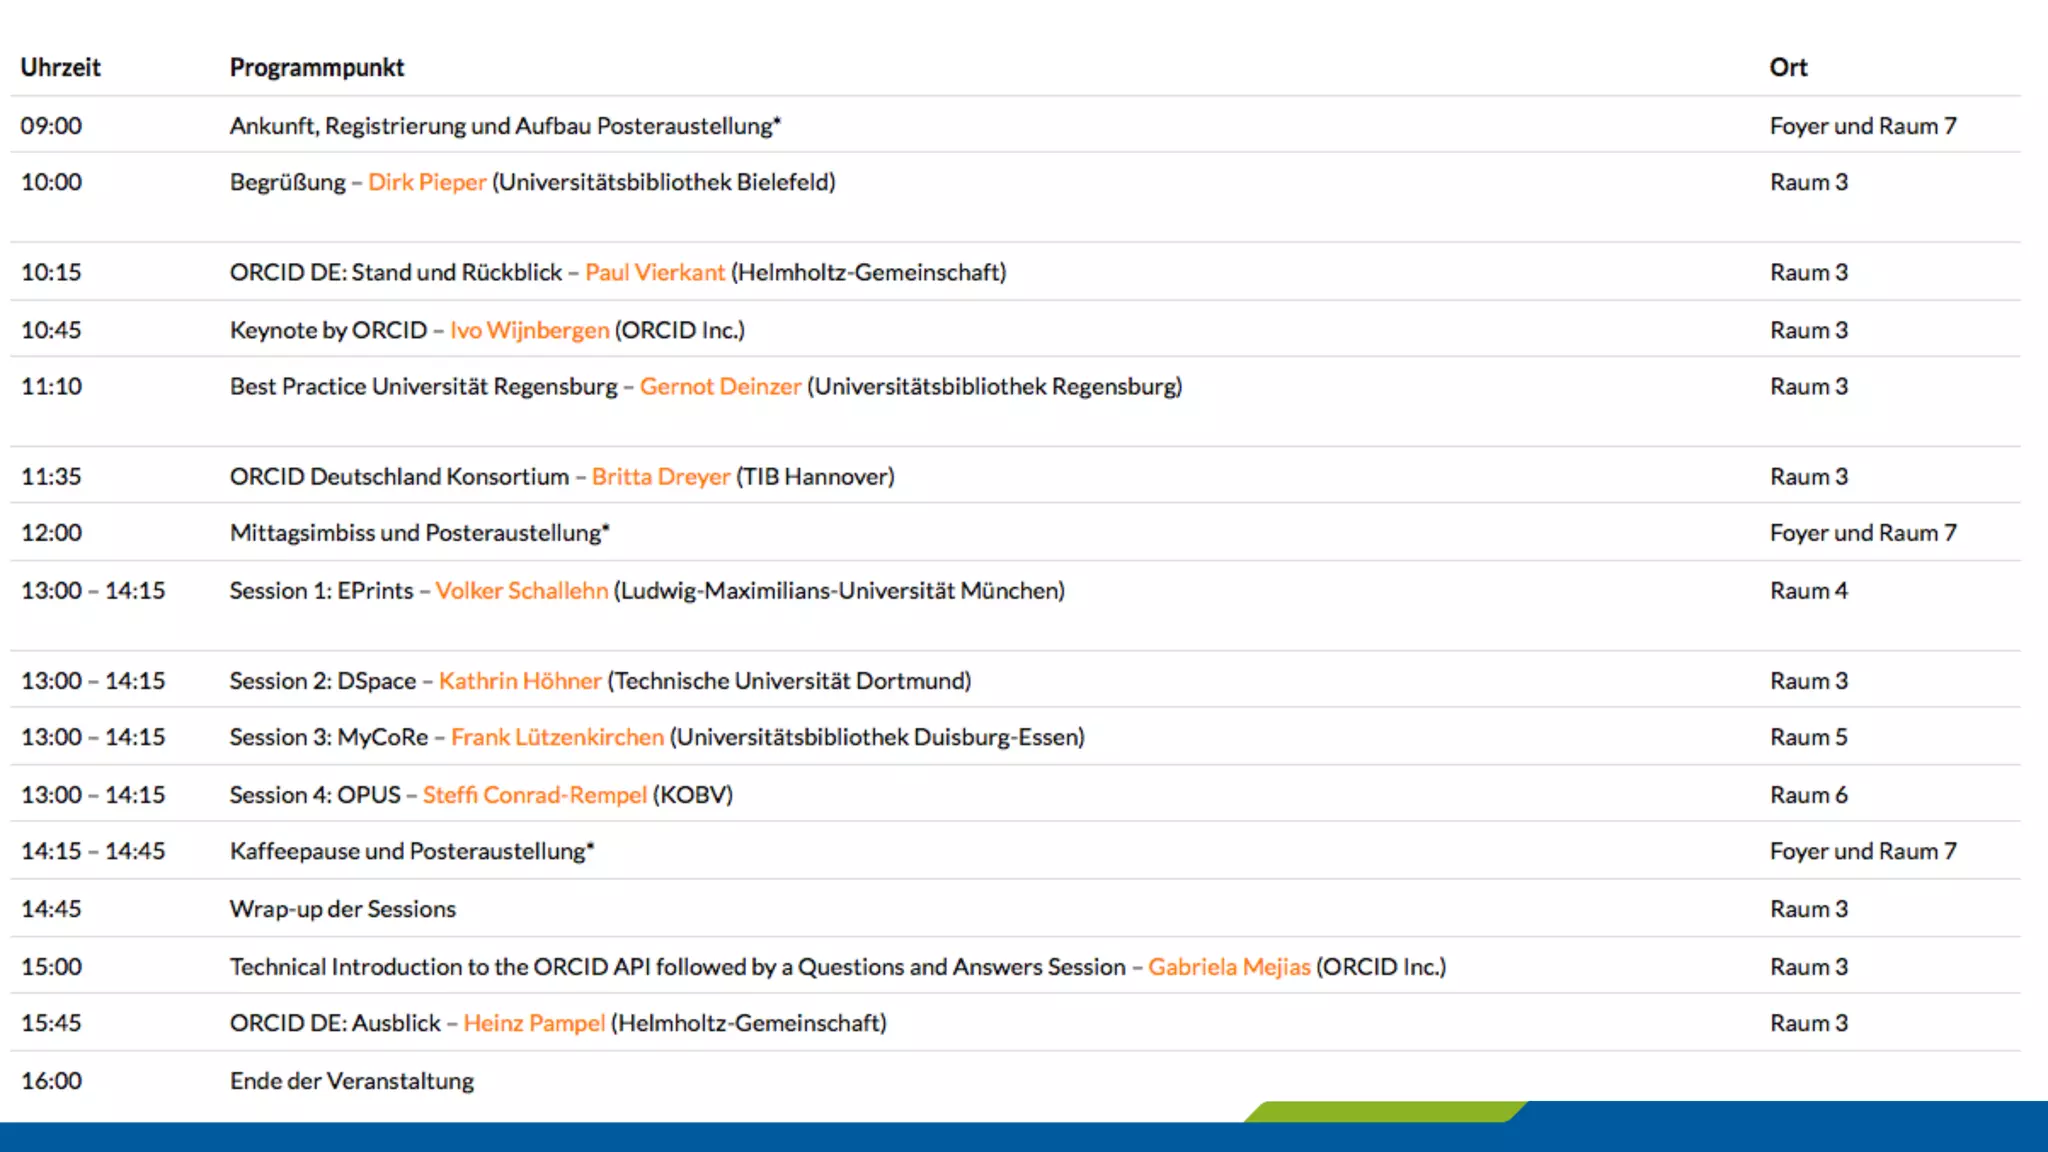Click the 15:00 time cell

[x=52, y=967]
